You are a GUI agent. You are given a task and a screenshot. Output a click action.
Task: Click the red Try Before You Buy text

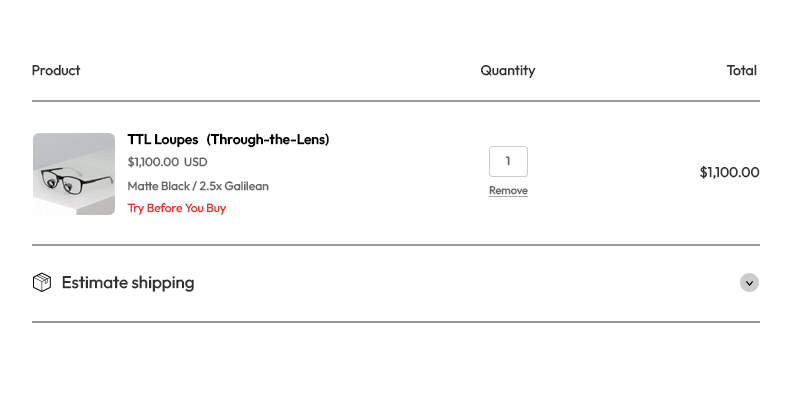(177, 208)
